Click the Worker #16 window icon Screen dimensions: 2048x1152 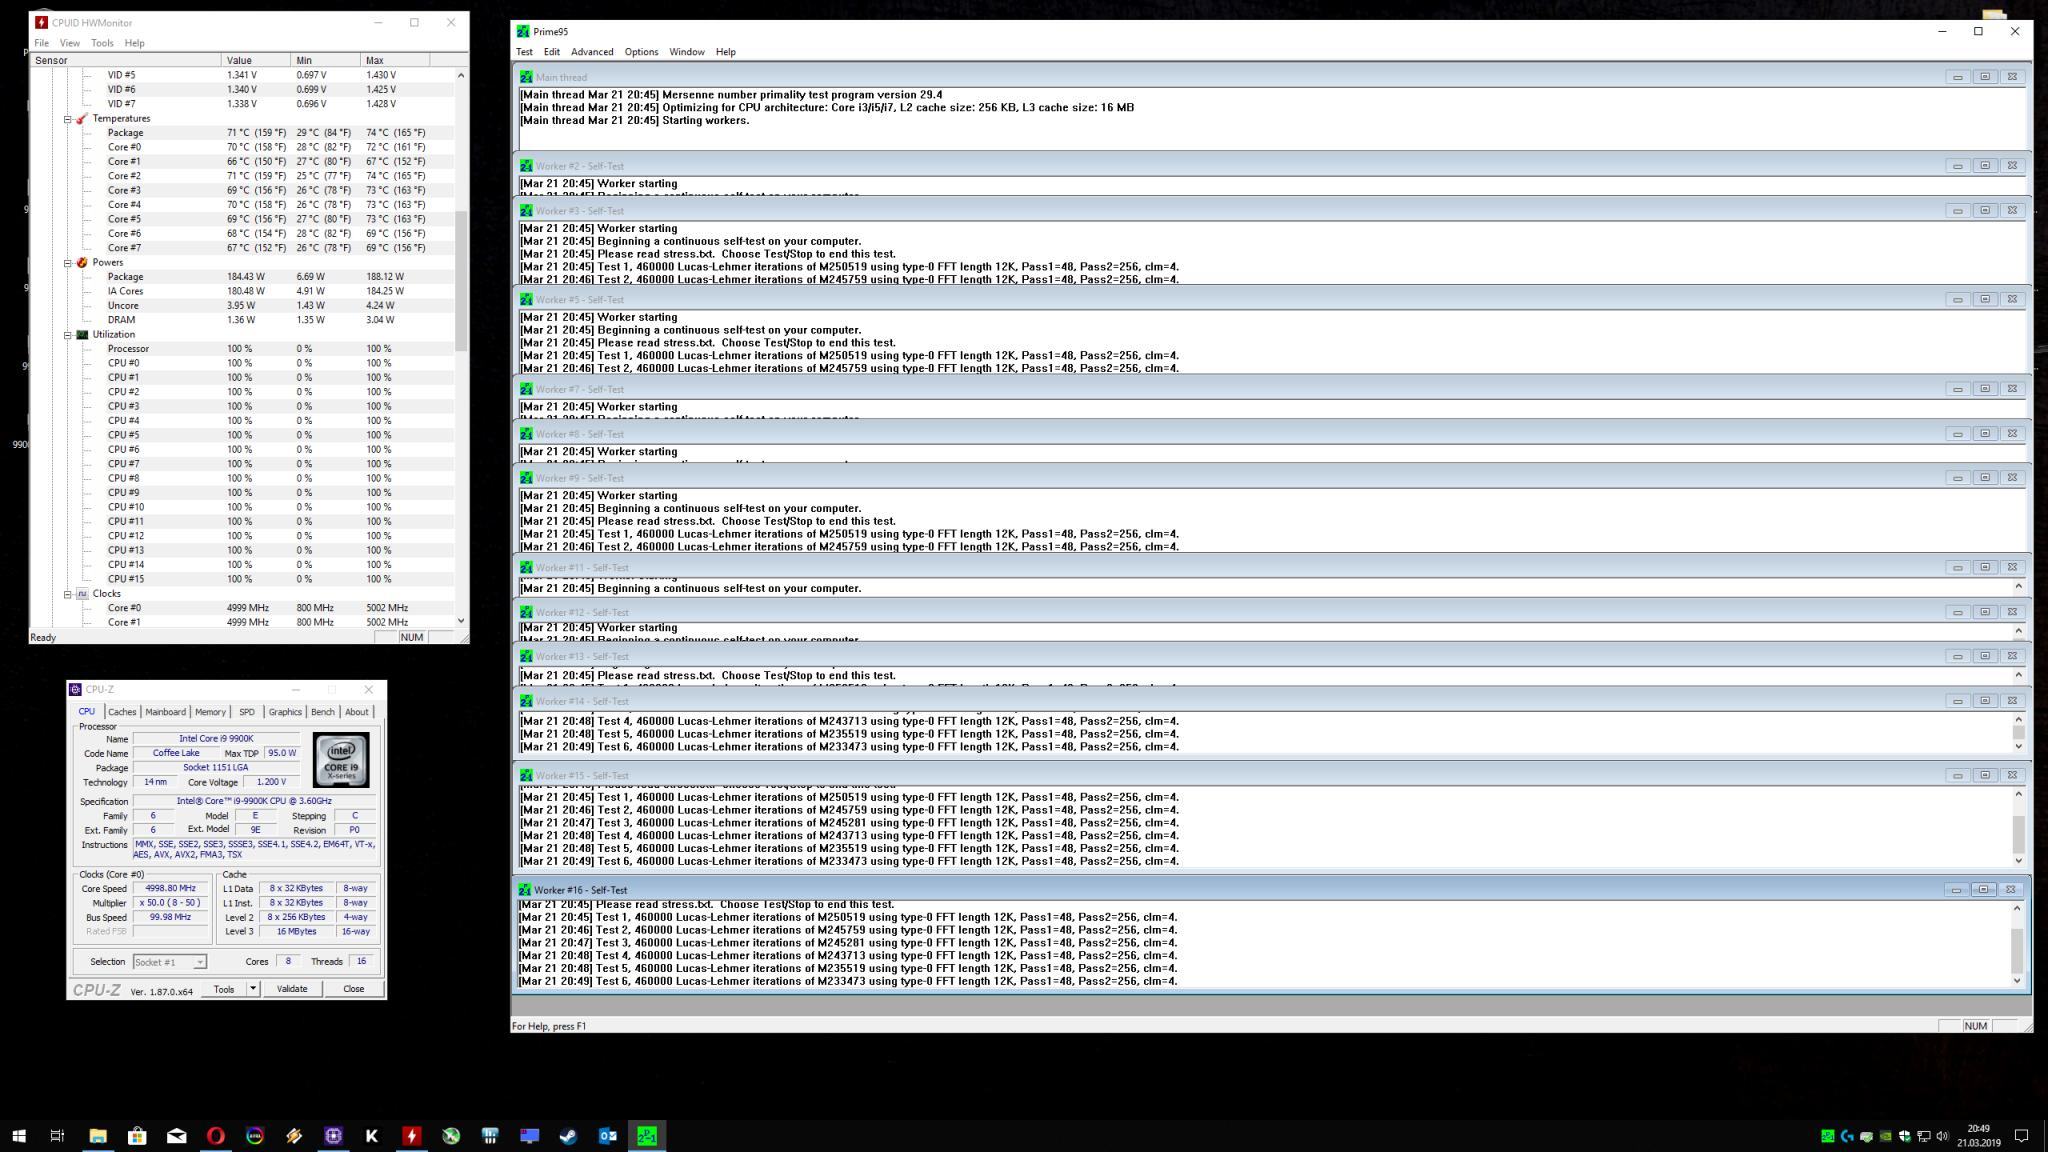pyautogui.click(x=525, y=890)
